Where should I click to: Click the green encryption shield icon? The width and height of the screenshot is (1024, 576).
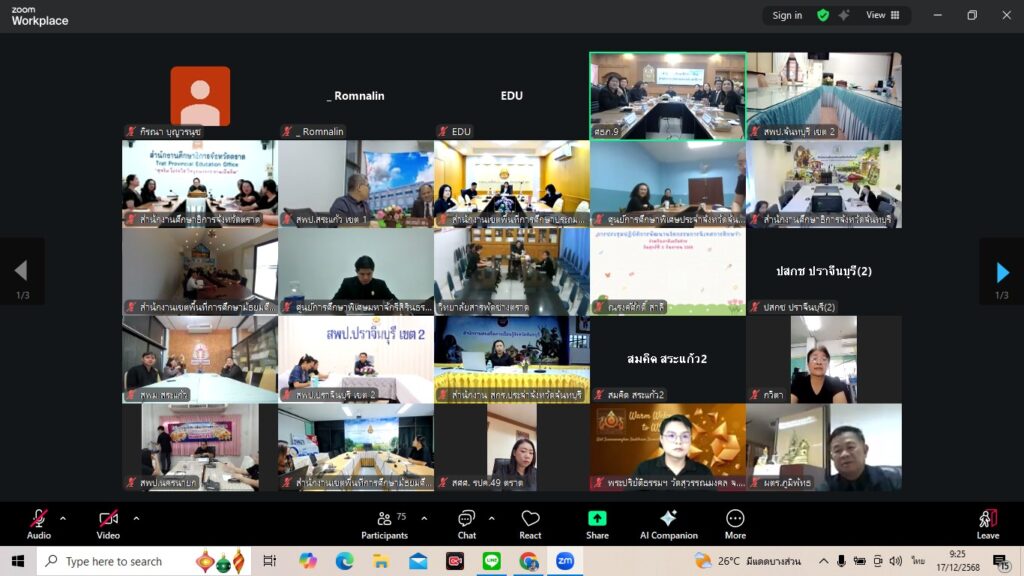point(823,15)
